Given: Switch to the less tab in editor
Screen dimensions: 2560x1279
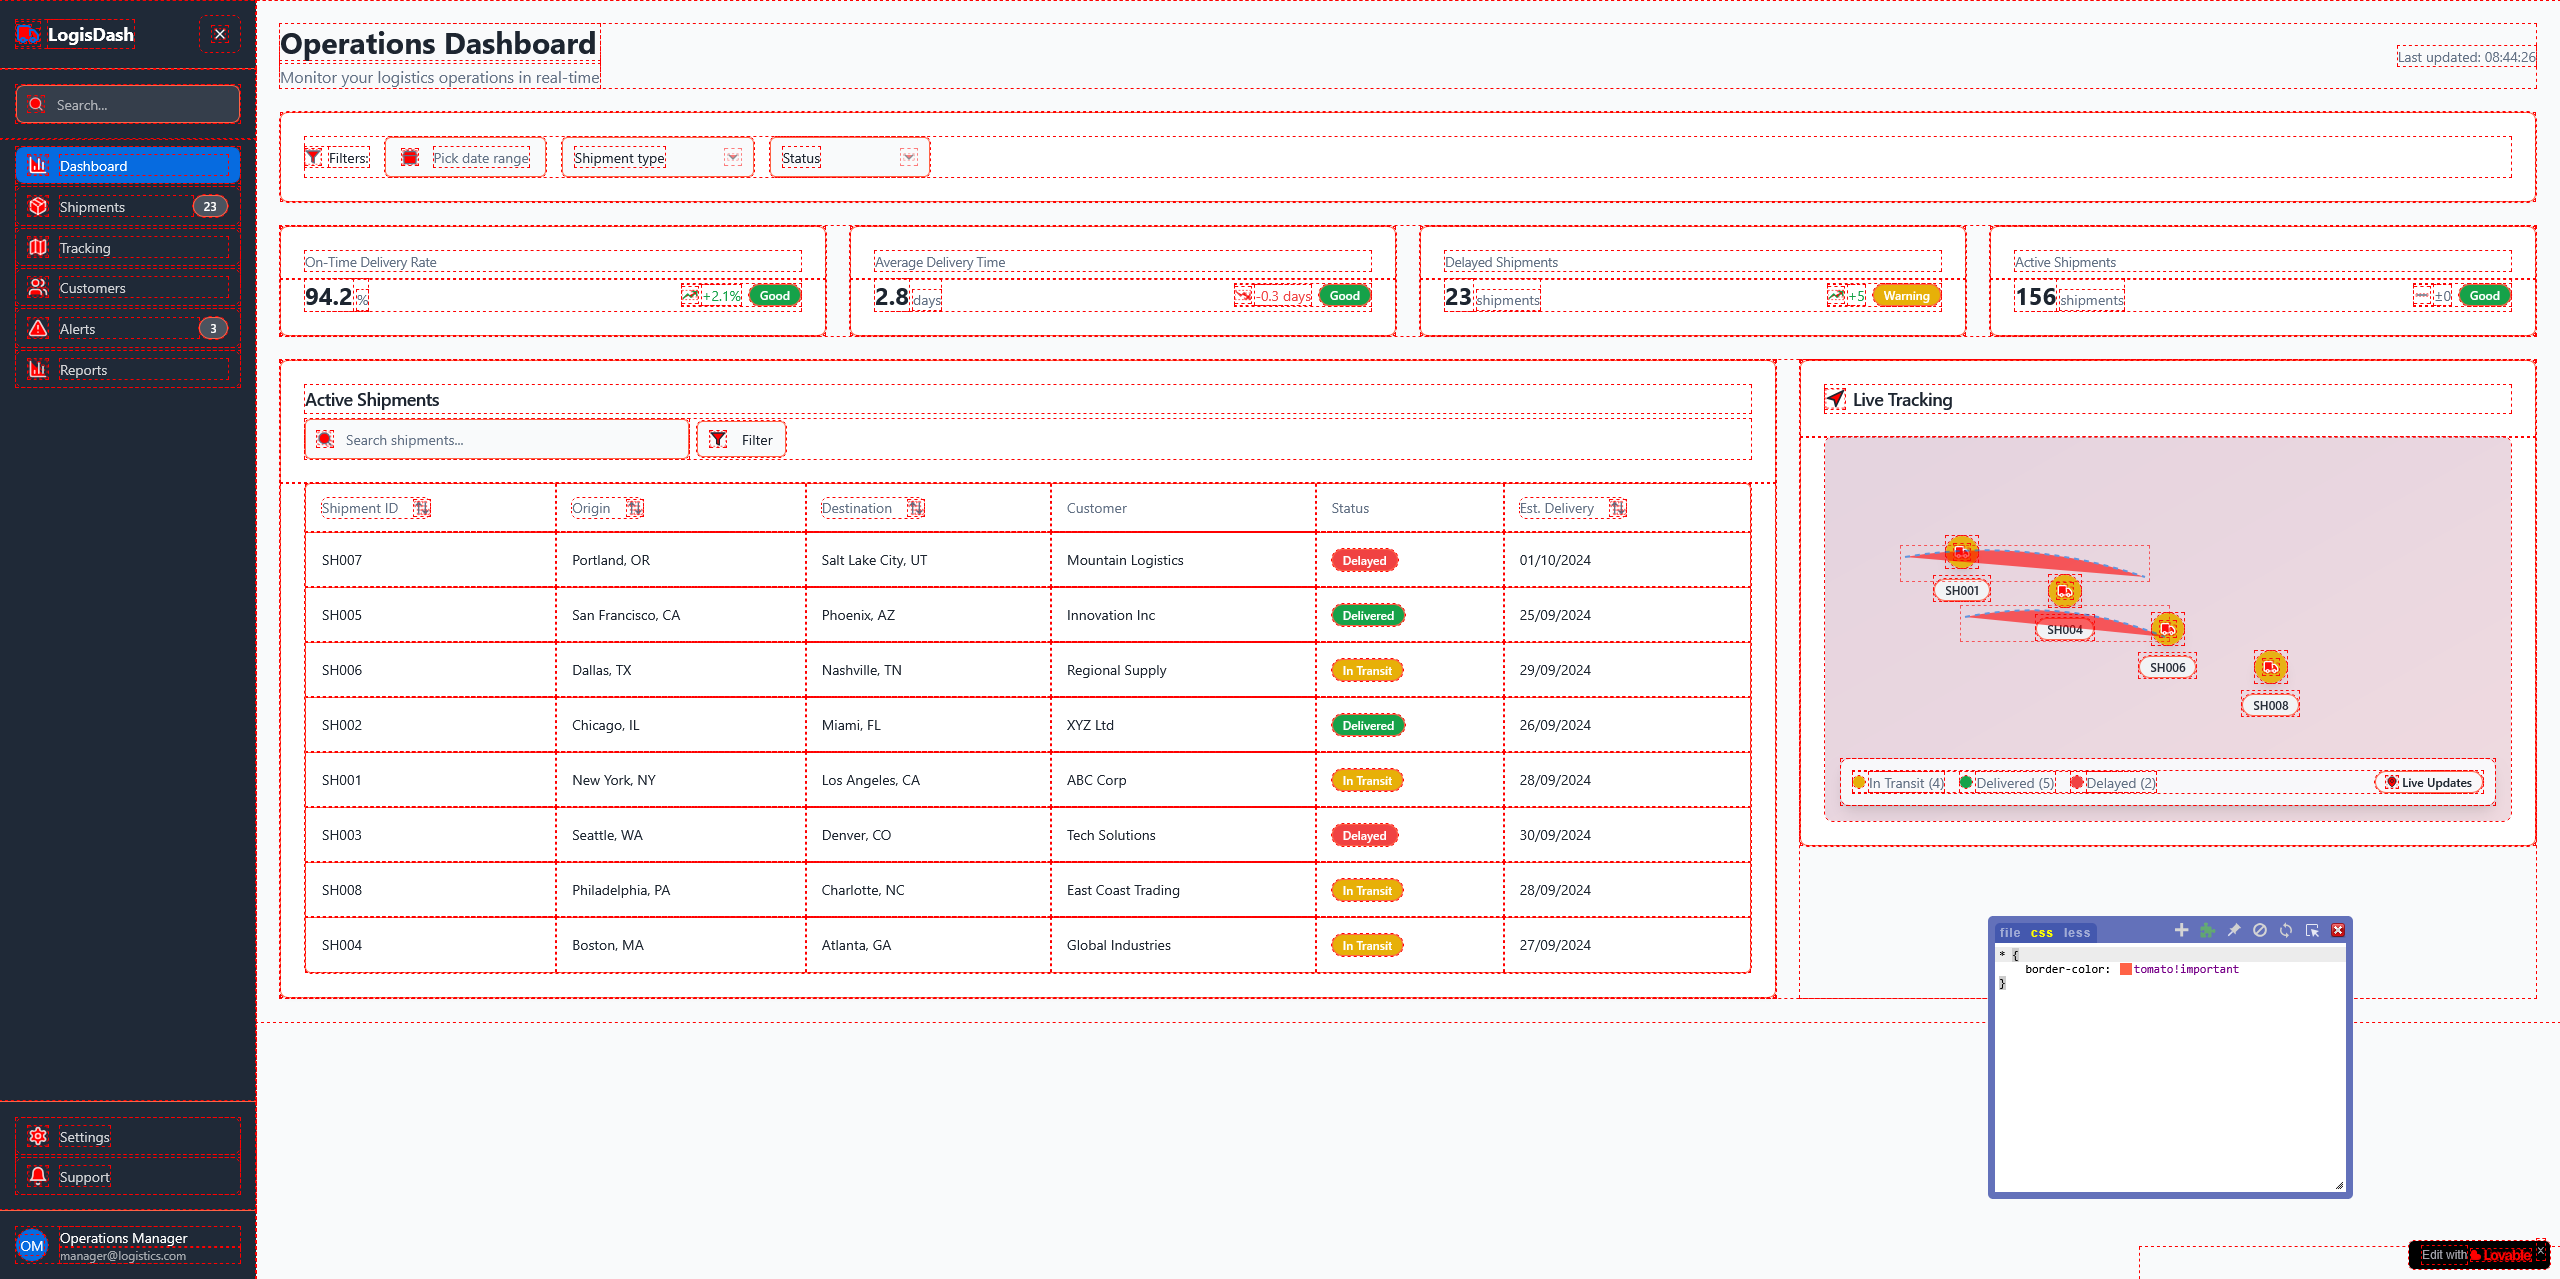Looking at the screenshot, I should (2076, 933).
